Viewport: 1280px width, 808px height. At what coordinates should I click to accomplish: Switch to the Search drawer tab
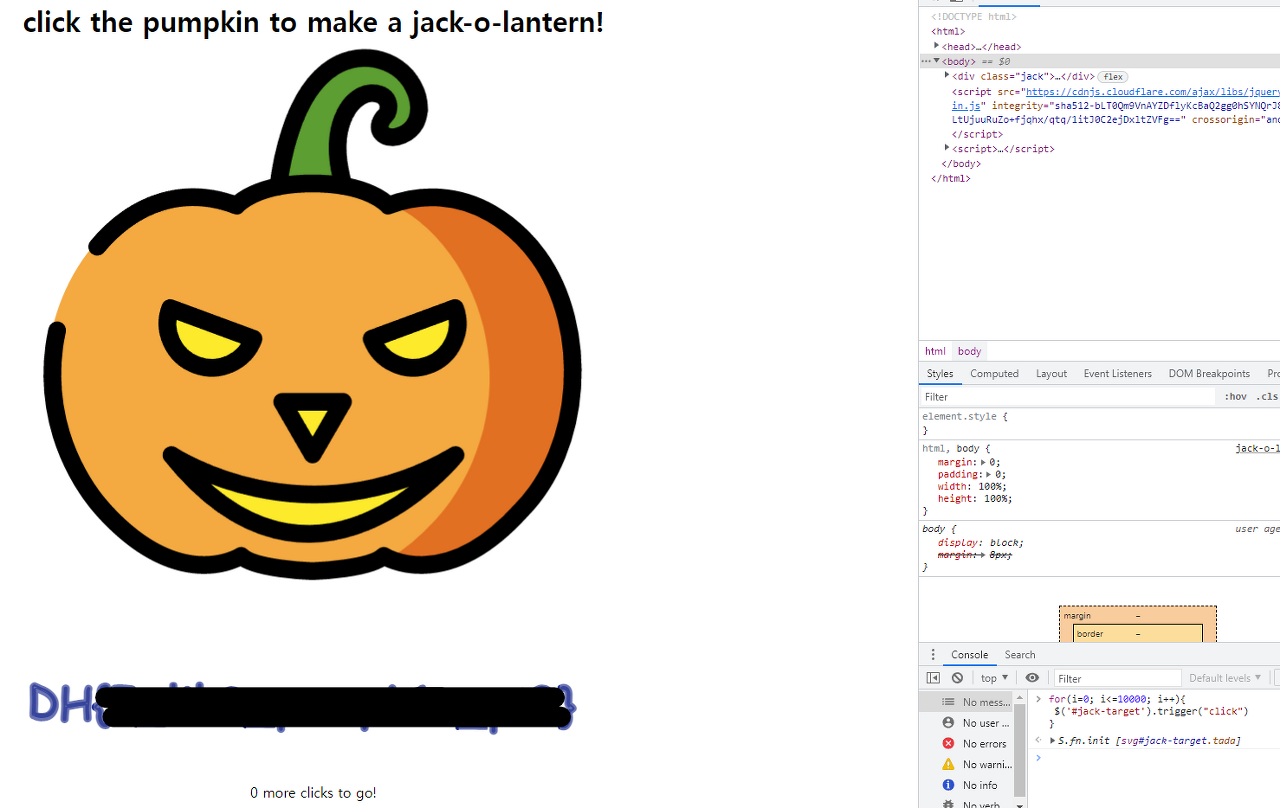[1020, 655]
